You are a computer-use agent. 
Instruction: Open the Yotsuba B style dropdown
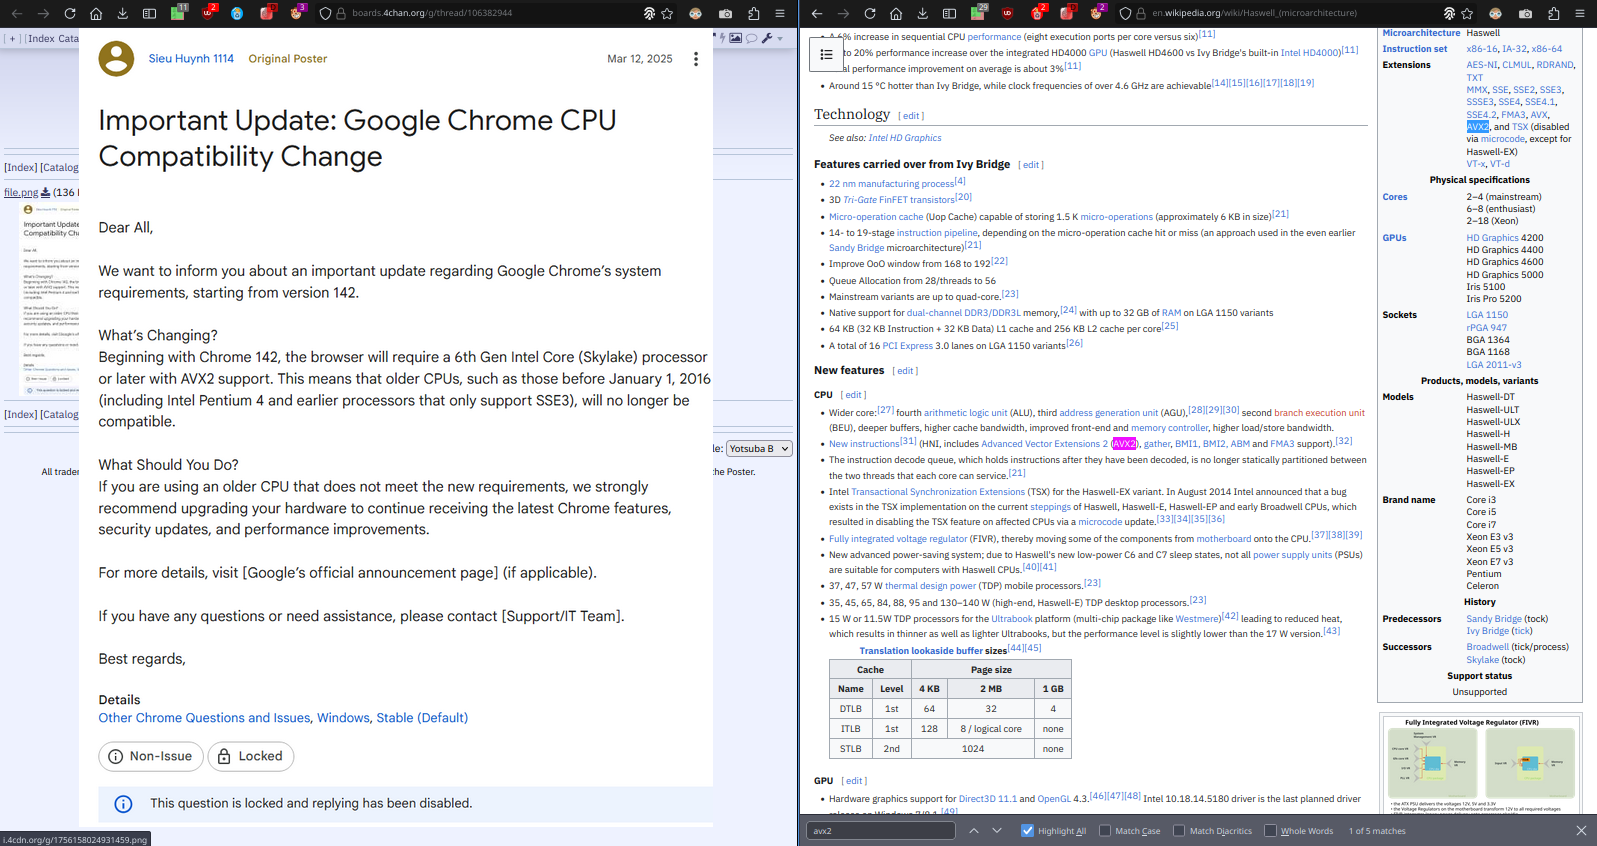pyautogui.click(x=759, y=449)
